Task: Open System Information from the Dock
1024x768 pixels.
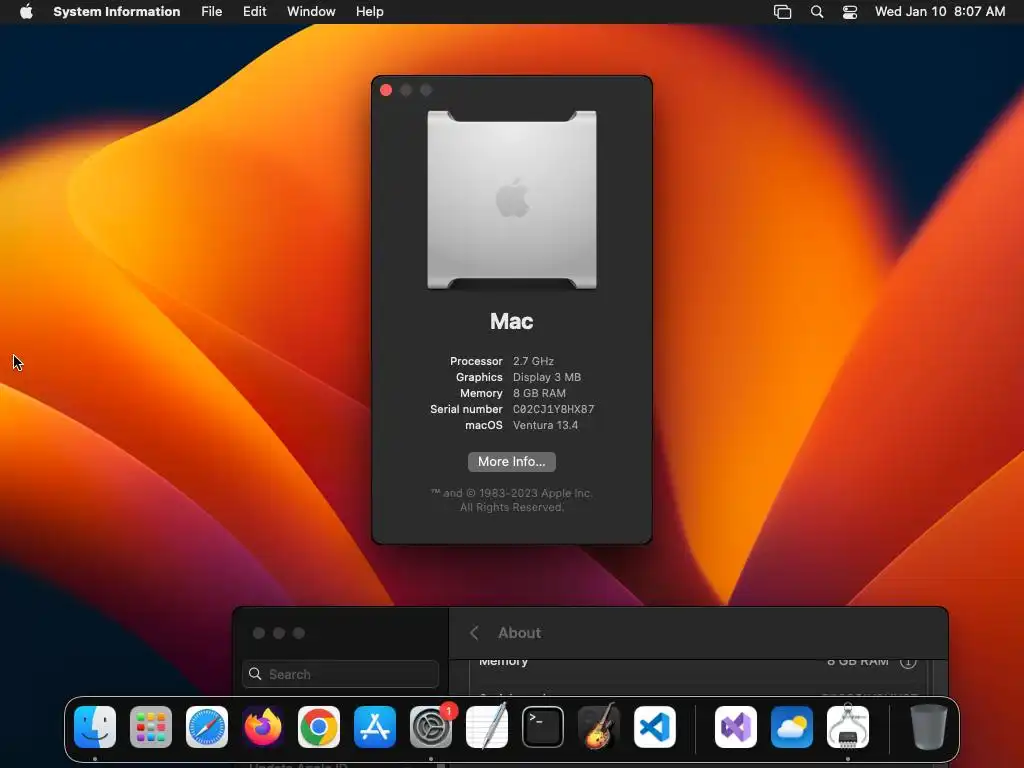Action: [848, 727]
